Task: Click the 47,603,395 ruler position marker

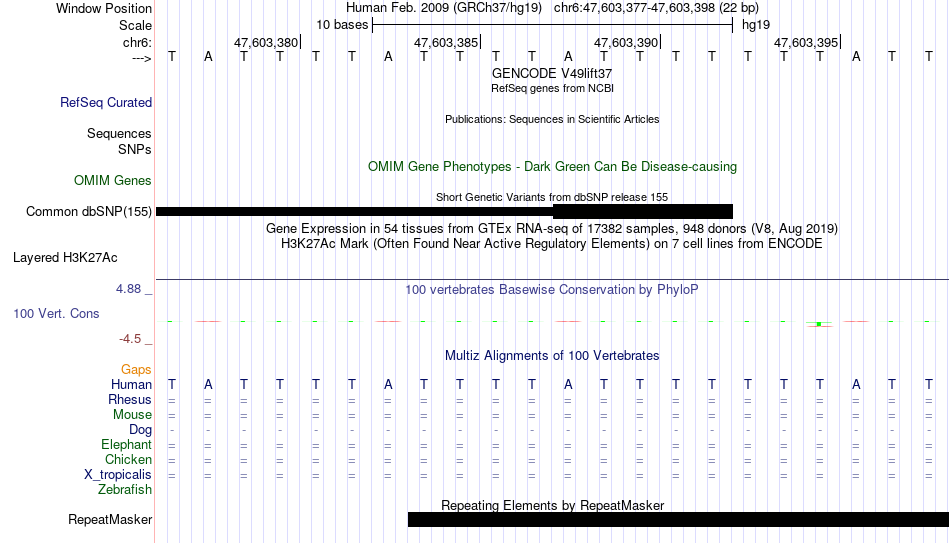Action: [x=806, y=42]
